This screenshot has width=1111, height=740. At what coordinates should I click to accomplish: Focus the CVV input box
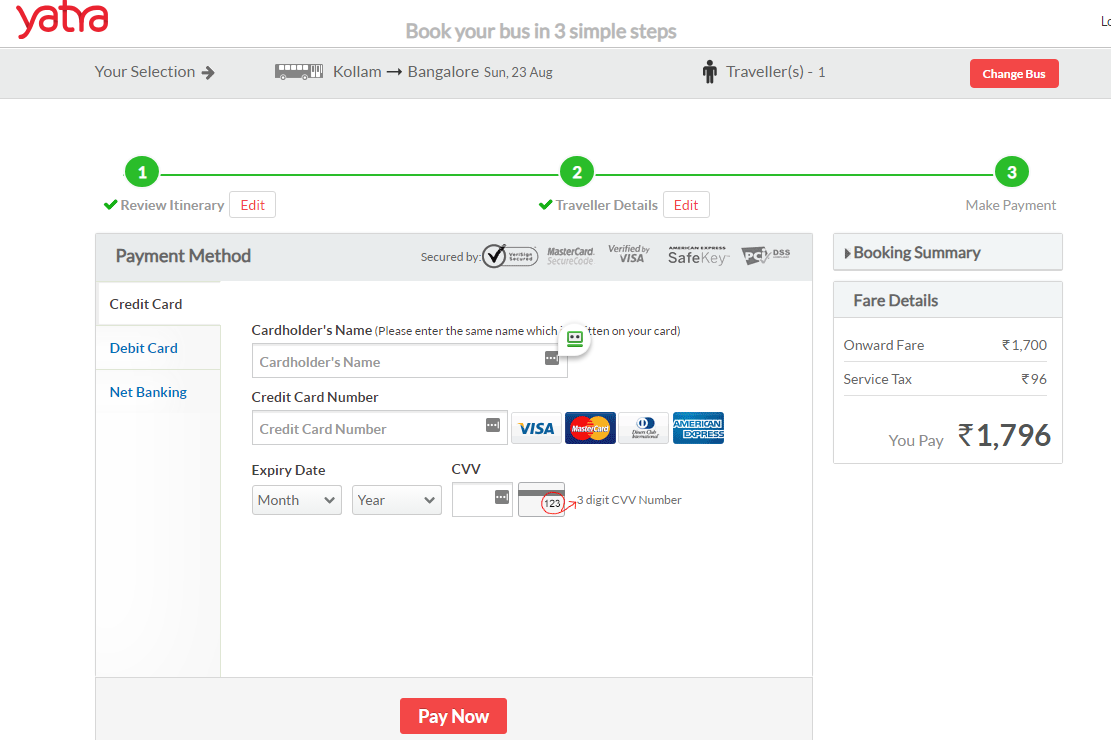pos(483,500)
